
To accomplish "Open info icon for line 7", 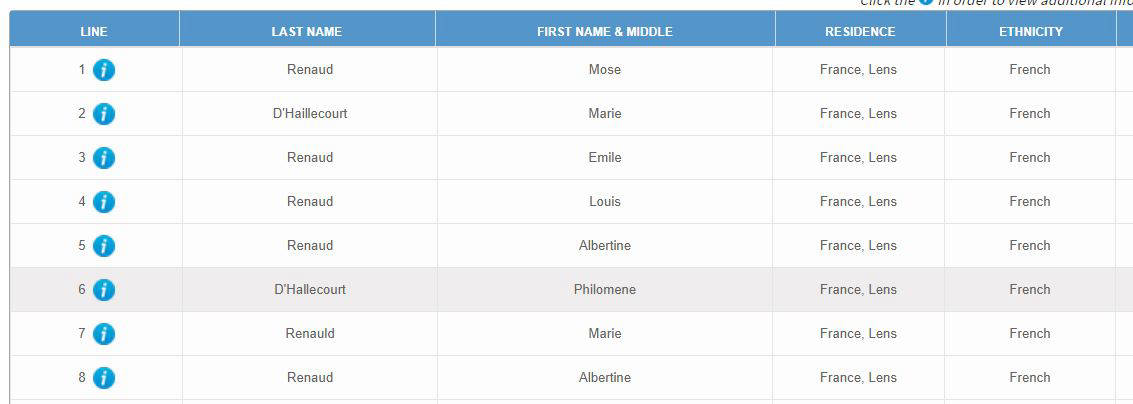I will point(104,334).
